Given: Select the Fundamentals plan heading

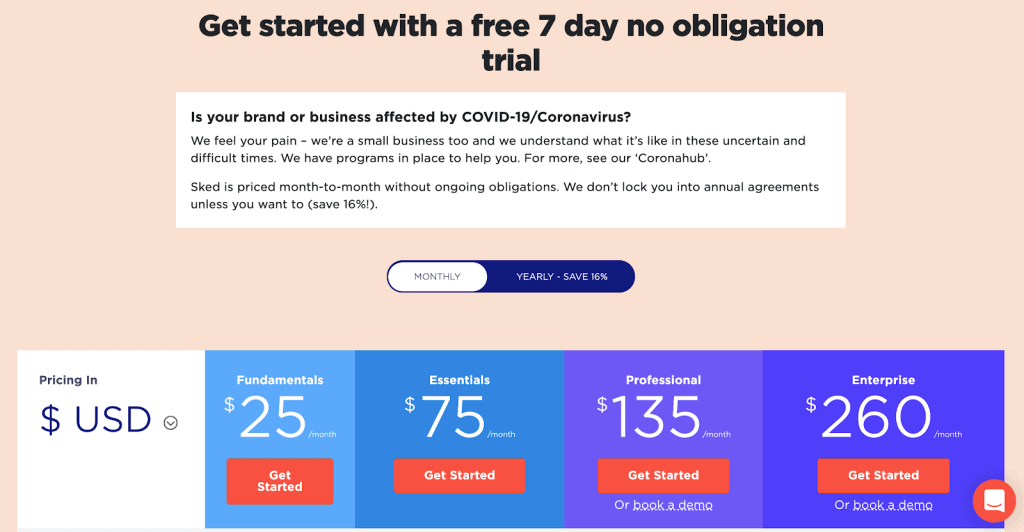Looking at the screenshot, I should click(280, 380).
